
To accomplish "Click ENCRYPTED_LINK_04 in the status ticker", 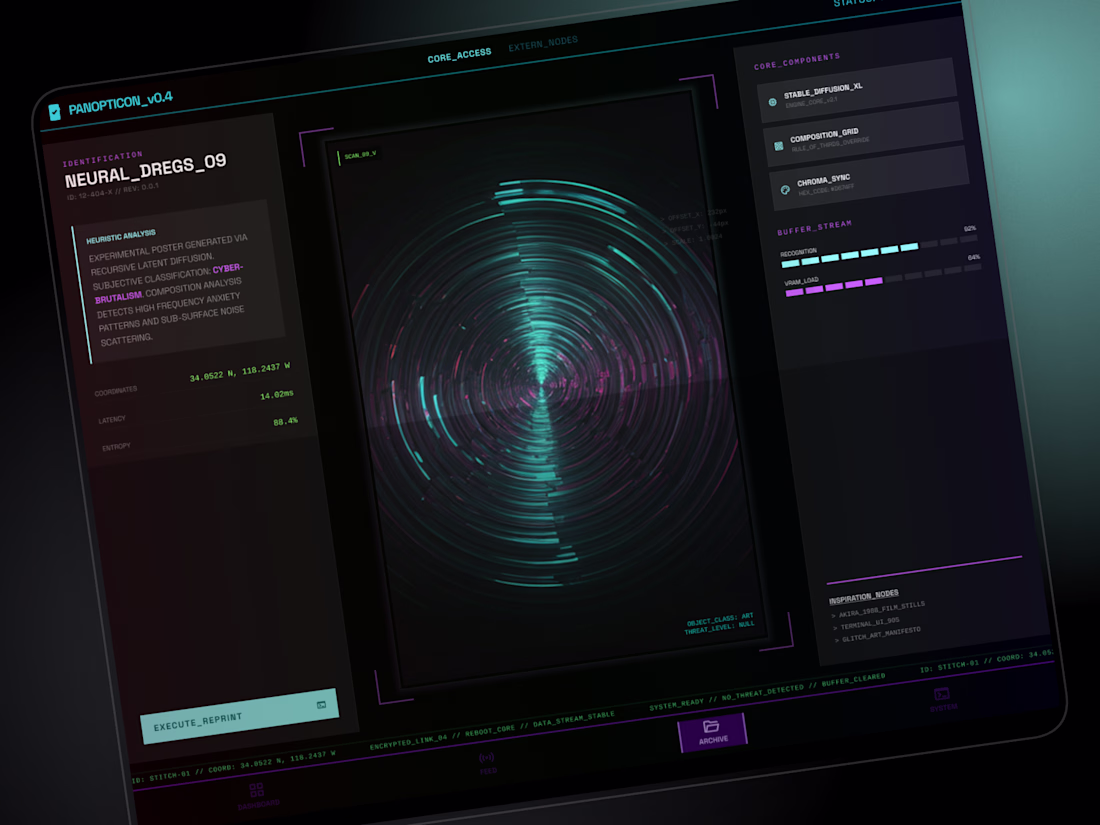I will pos(408,742).
